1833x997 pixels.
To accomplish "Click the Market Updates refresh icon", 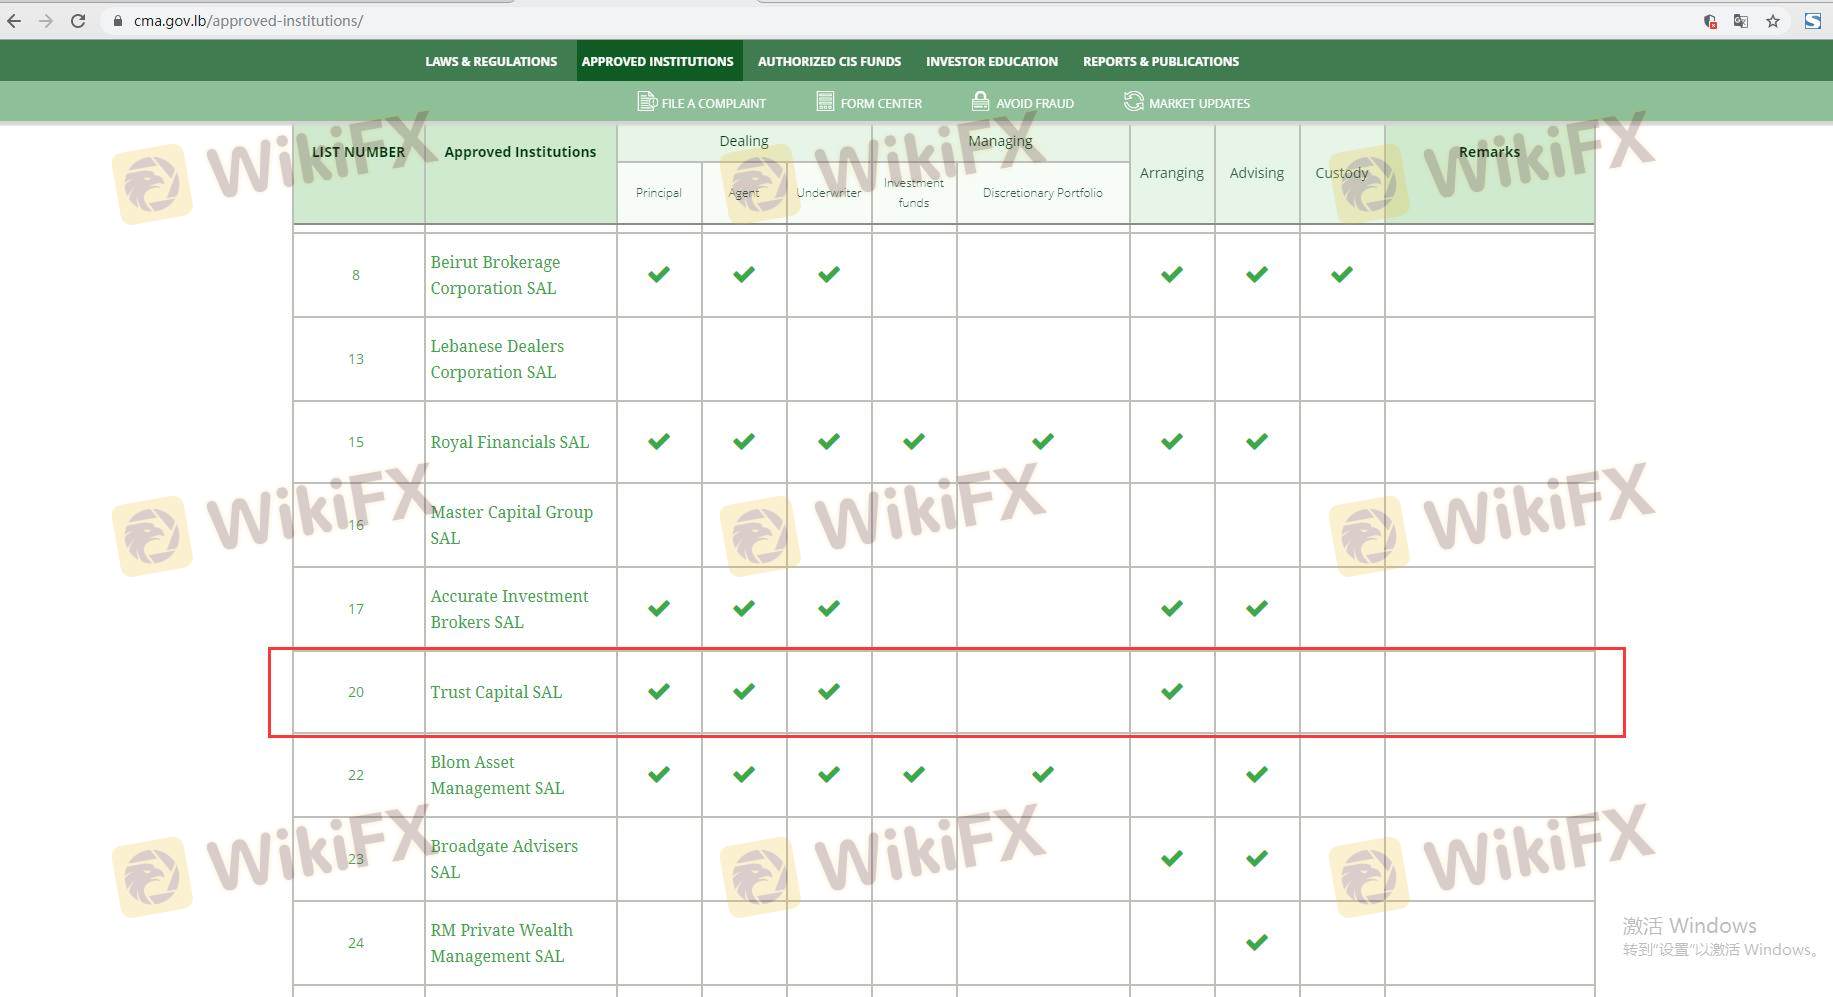I will (1133, 102).
